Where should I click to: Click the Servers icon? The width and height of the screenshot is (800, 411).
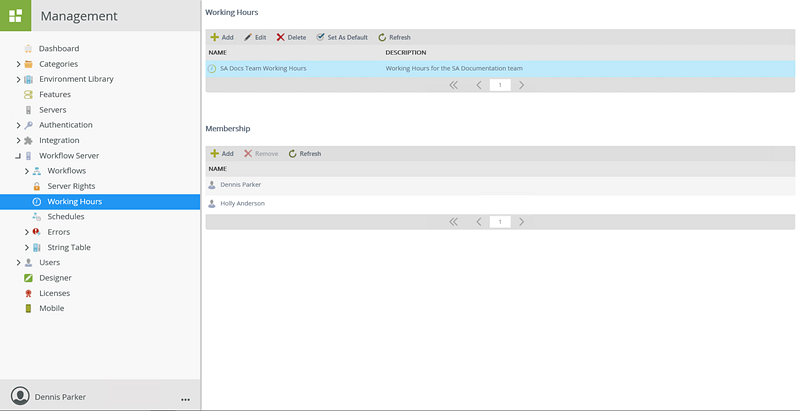(29, 110)
